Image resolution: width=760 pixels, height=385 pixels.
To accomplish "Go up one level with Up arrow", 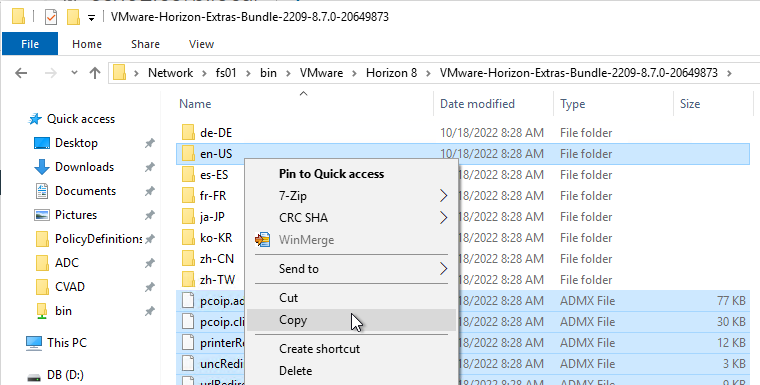I will coord(95,73).
